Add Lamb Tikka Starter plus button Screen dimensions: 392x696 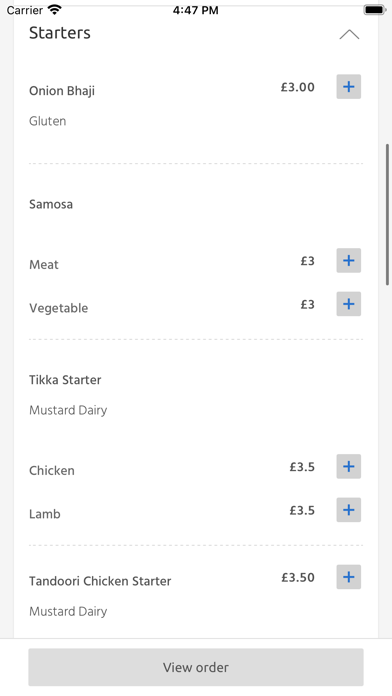[x=348, y=510]
